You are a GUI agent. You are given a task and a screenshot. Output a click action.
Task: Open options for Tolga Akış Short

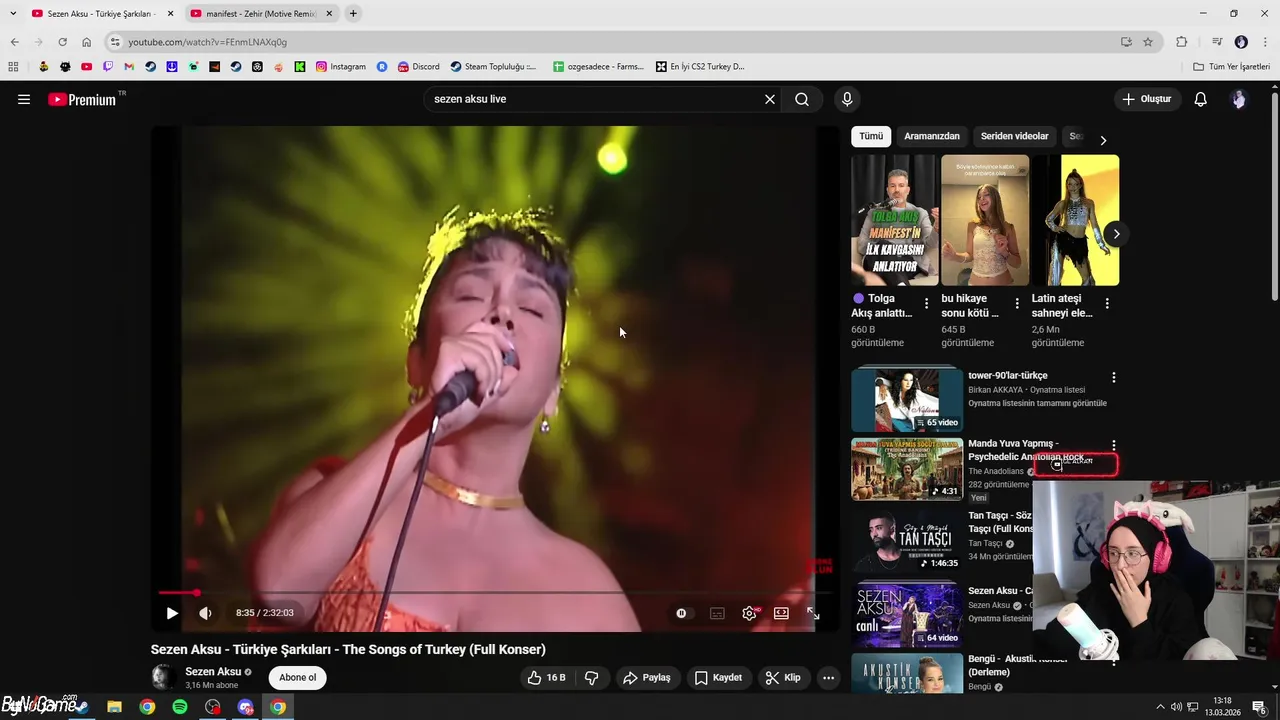coord(926,303)
